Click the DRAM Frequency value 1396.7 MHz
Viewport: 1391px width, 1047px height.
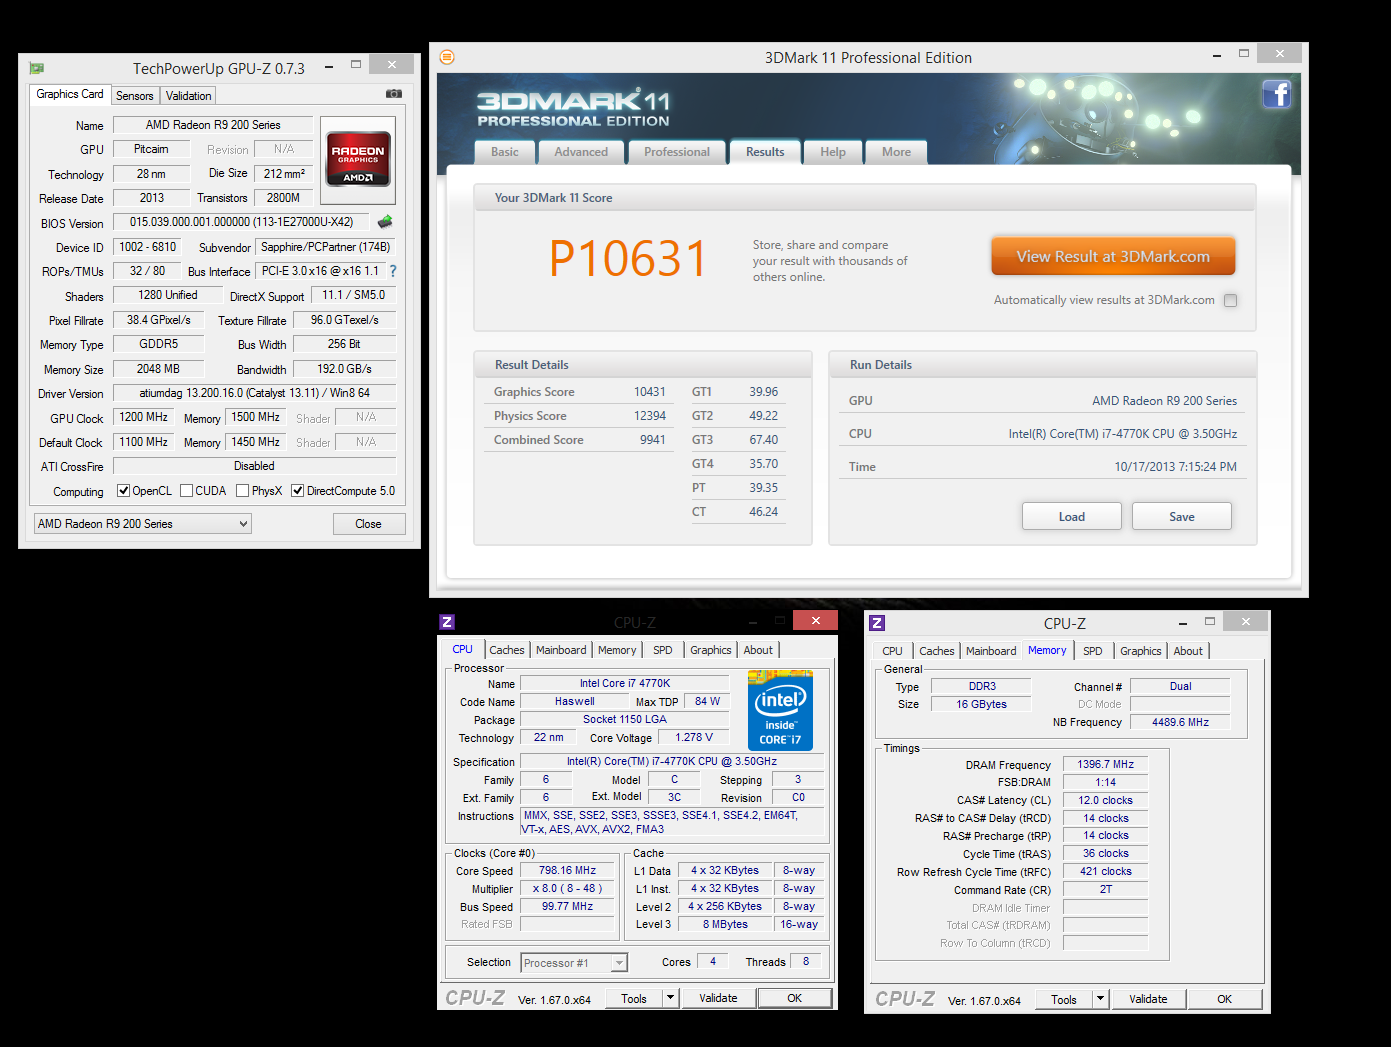click(x=1105, y=764)
